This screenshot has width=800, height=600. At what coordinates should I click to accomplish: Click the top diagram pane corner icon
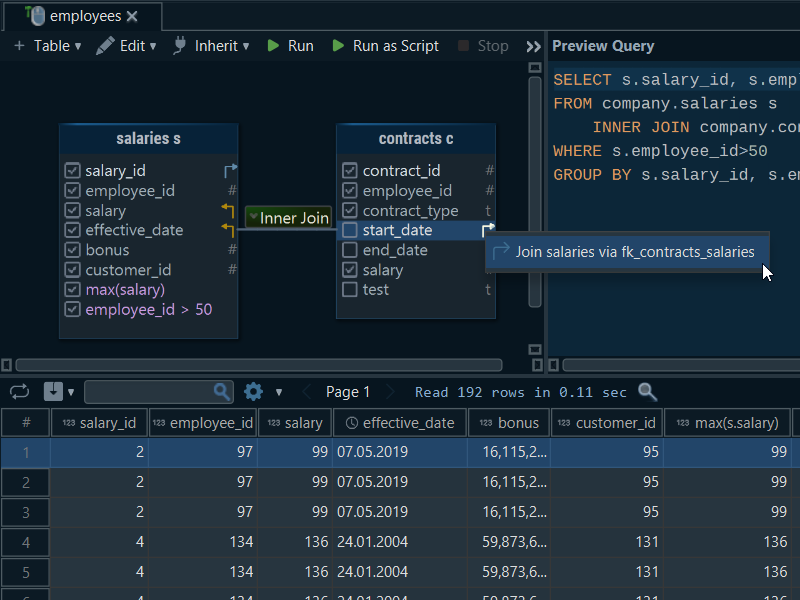coord(535,67)
